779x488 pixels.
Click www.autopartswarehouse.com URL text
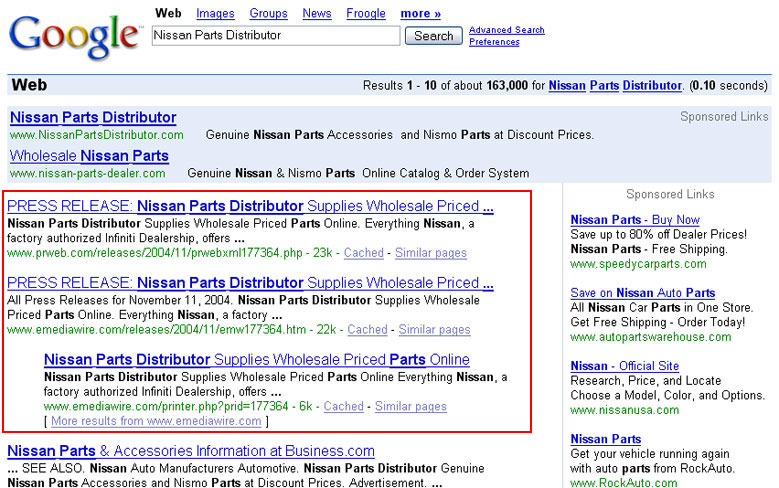point(651,337)
